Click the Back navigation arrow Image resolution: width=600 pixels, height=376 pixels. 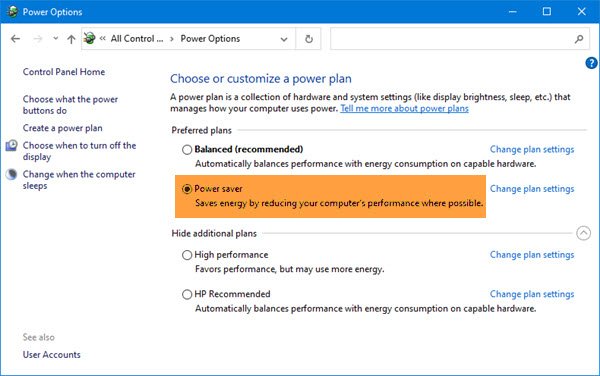coord(15,39)
